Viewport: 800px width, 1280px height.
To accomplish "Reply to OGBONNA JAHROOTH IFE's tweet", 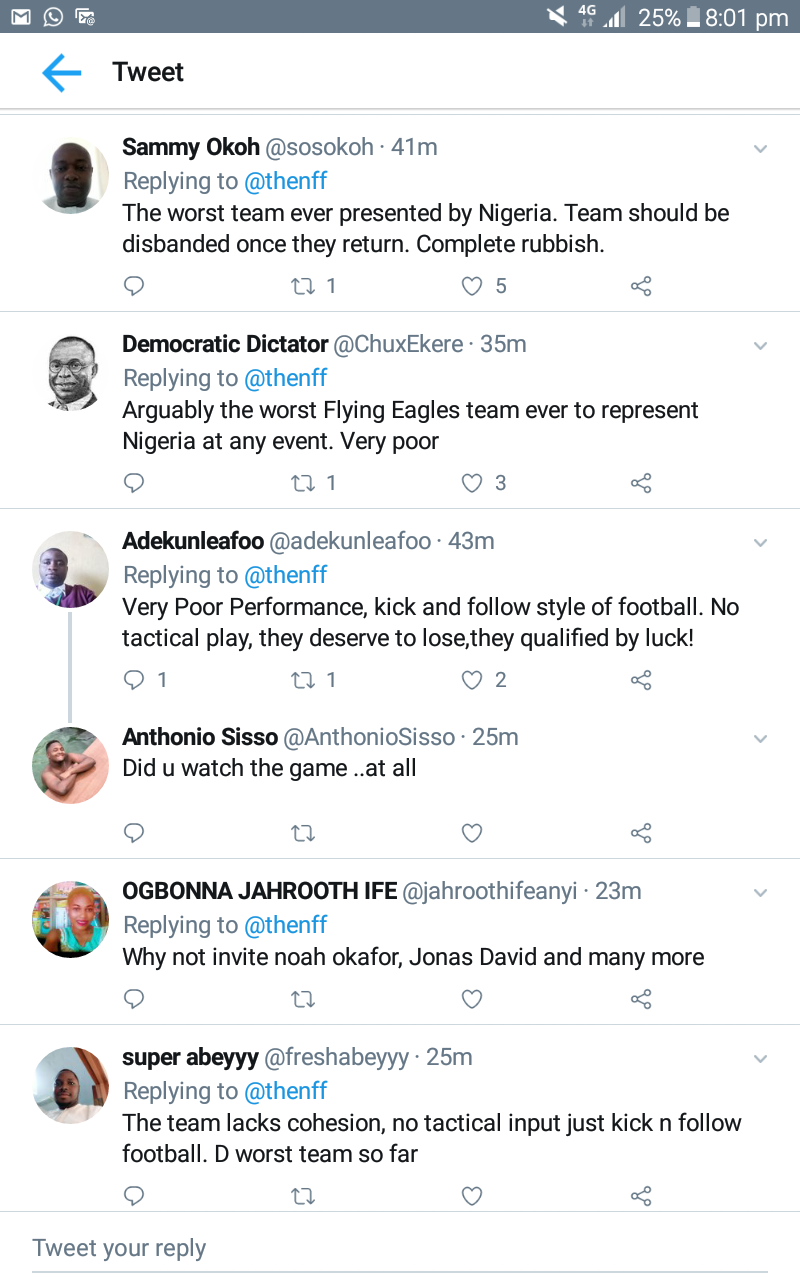I will (134, 999).
